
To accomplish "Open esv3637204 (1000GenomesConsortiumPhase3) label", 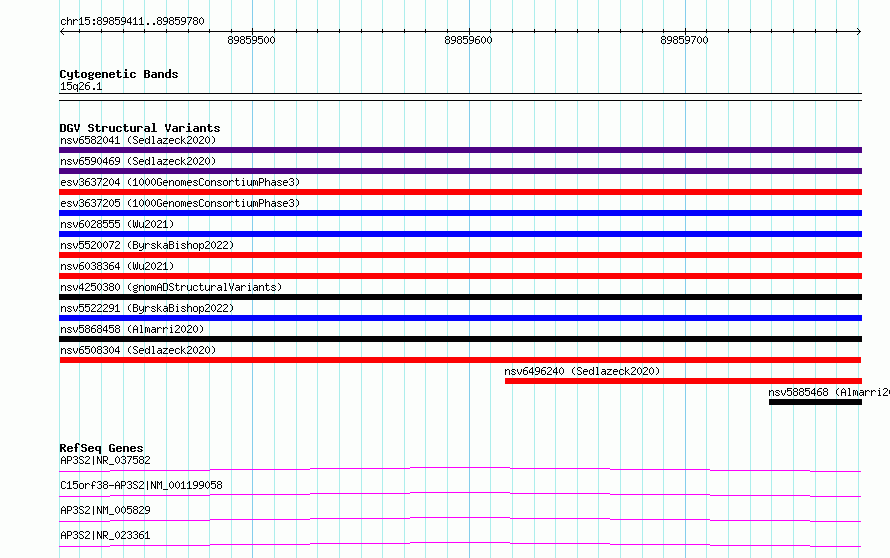I will [180, 182].
